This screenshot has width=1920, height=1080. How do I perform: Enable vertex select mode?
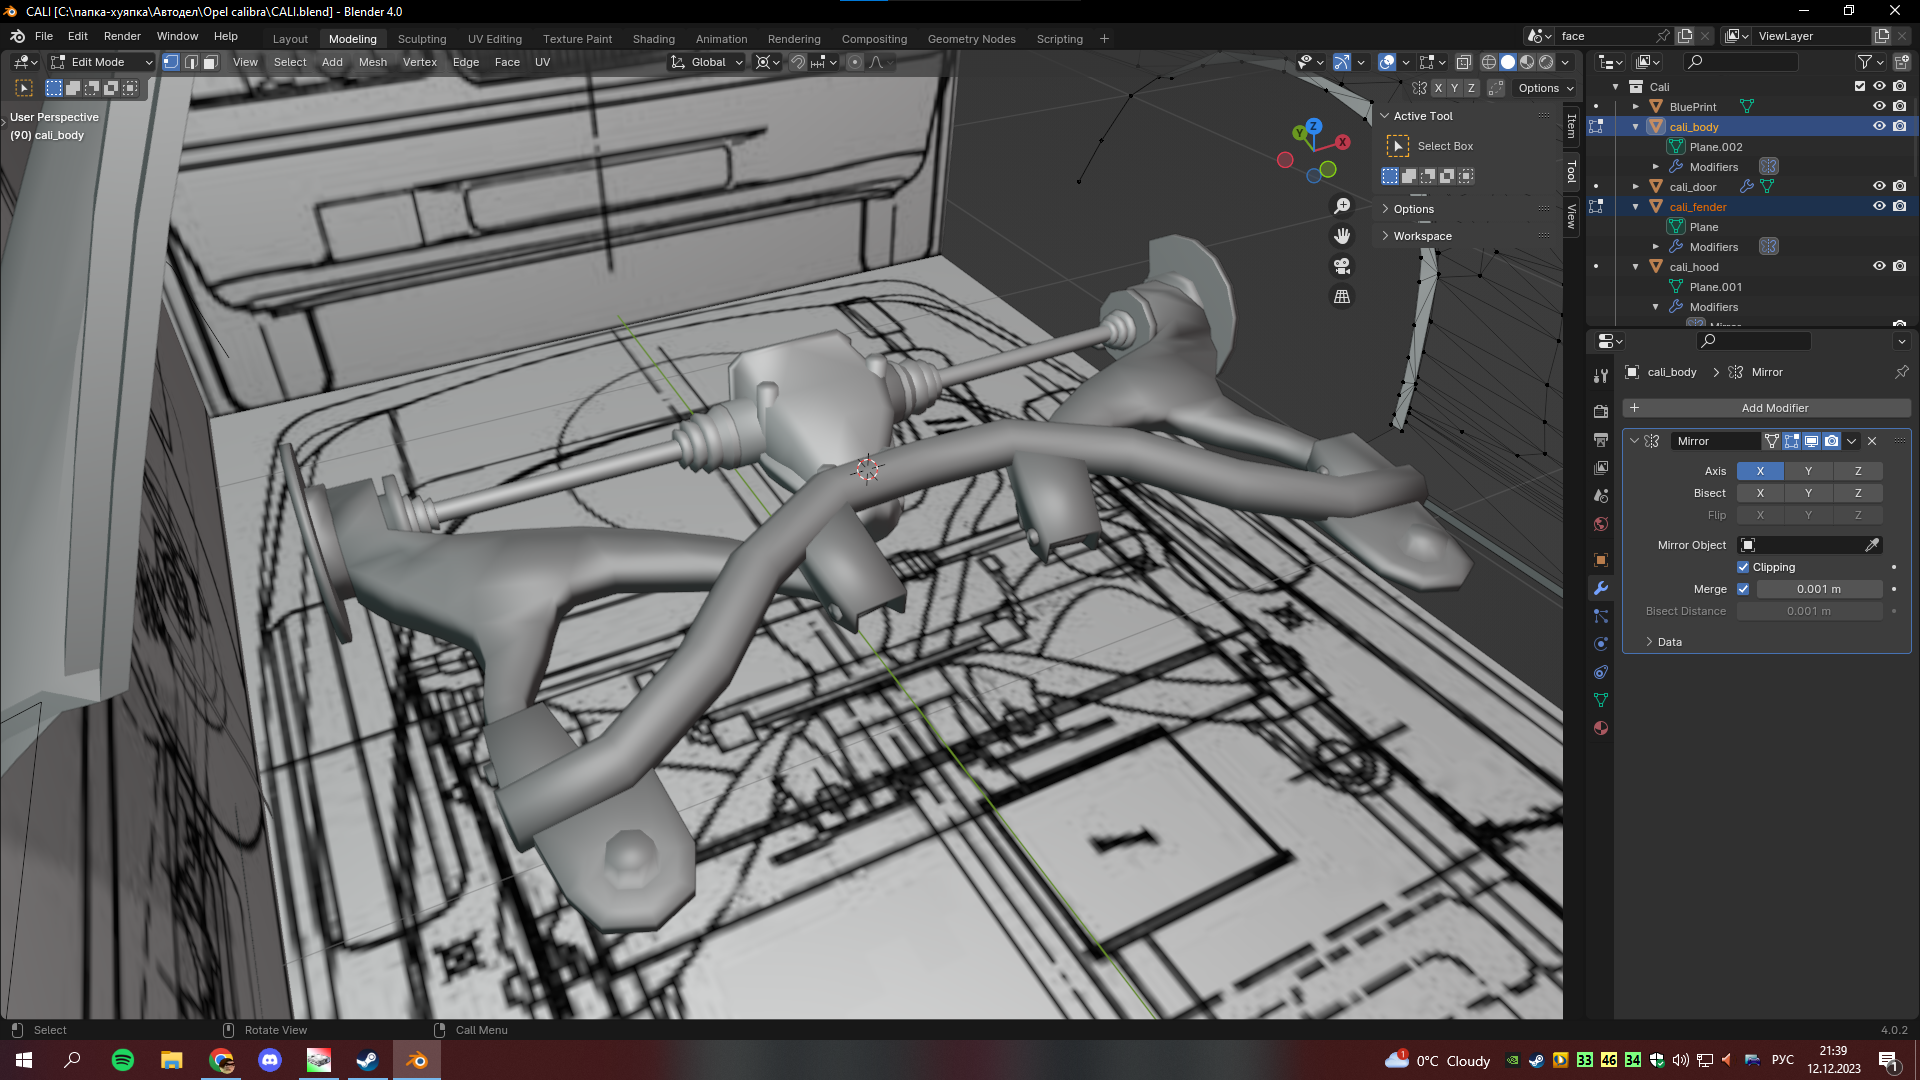pos(171,62)
